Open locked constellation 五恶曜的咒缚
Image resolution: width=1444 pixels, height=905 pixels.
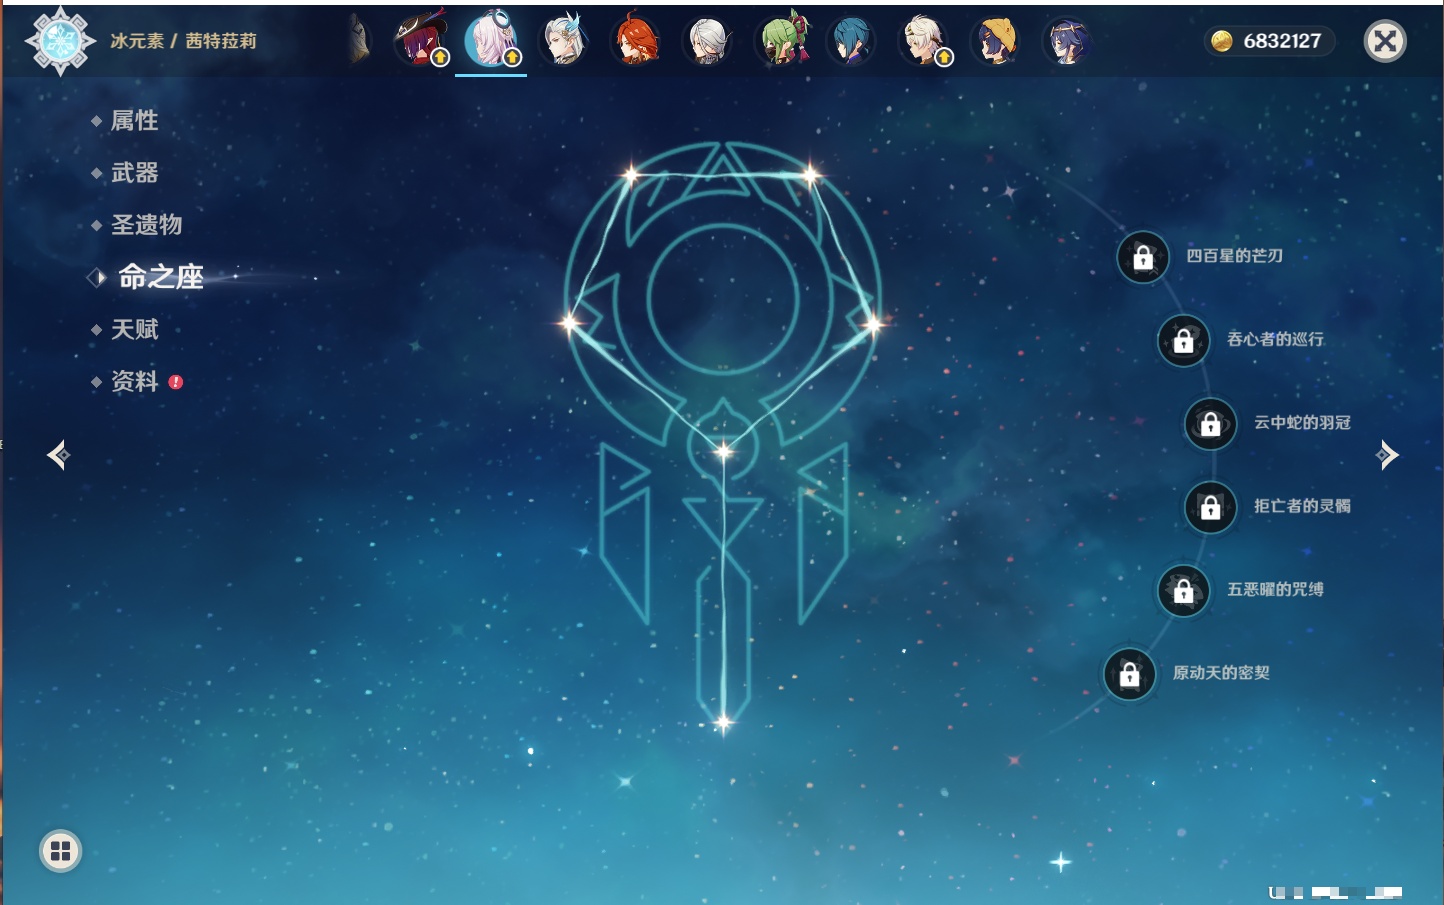1183,590
